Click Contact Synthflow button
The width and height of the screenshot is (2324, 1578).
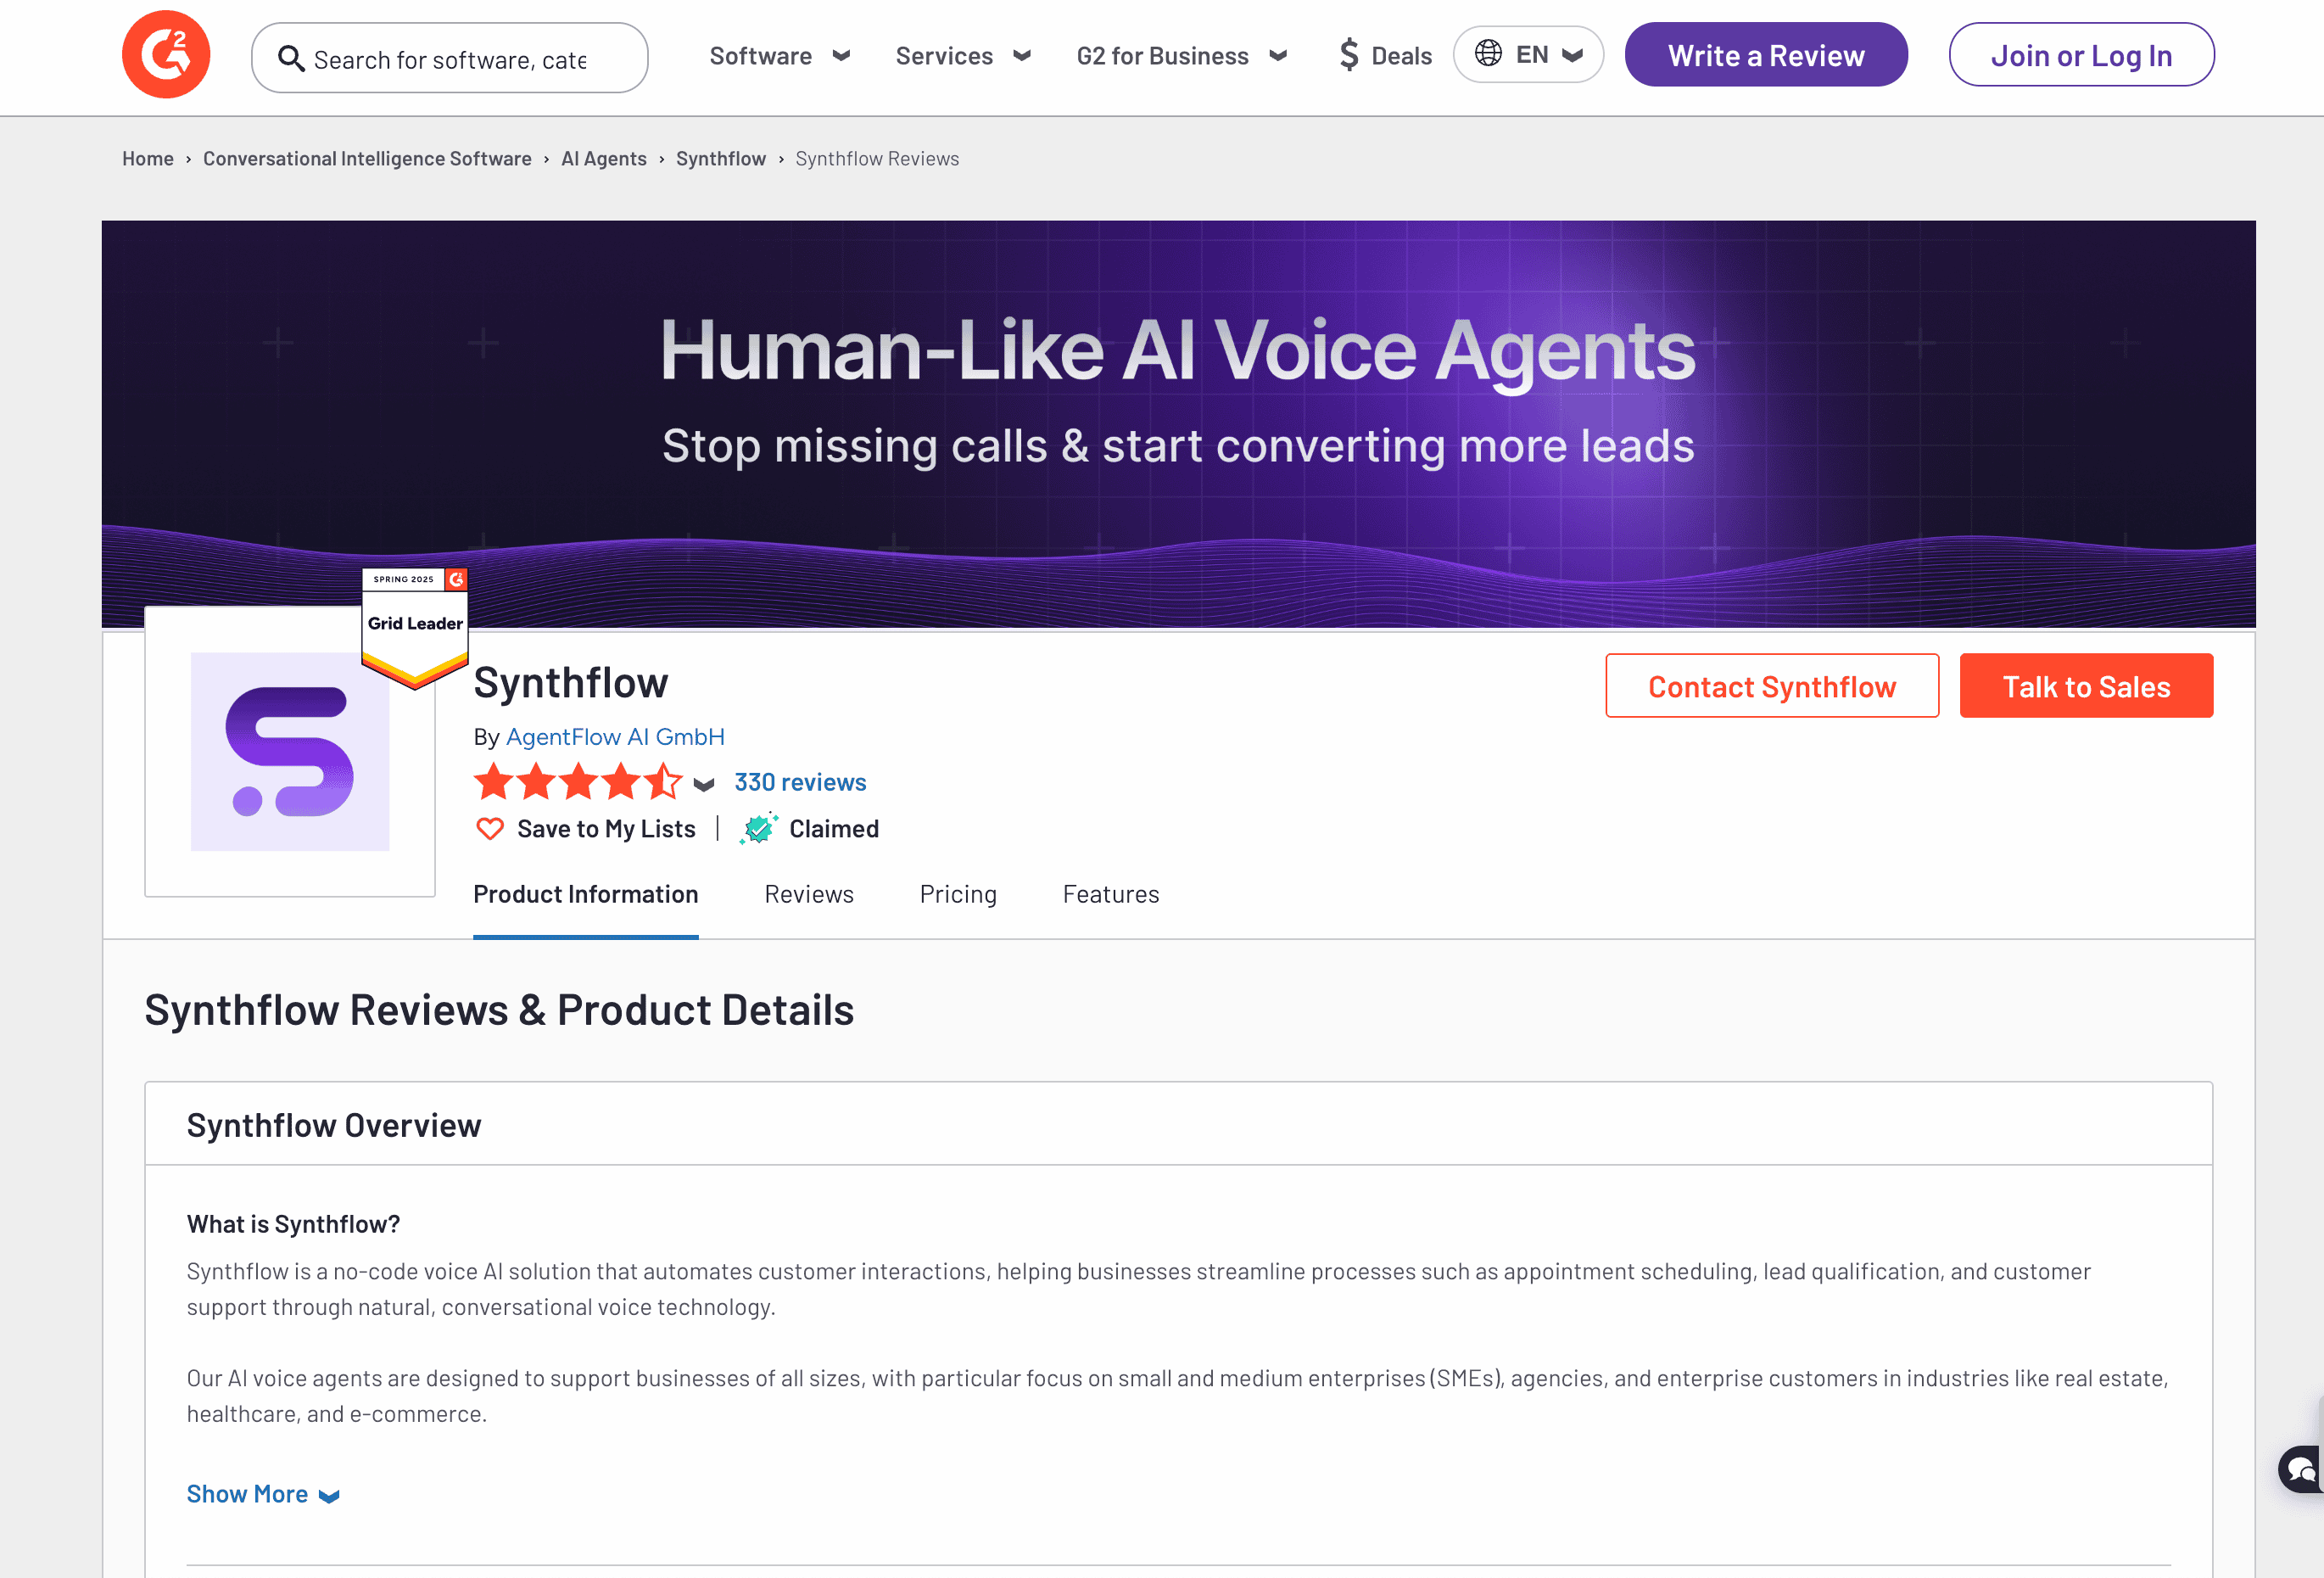[1772, 686]
